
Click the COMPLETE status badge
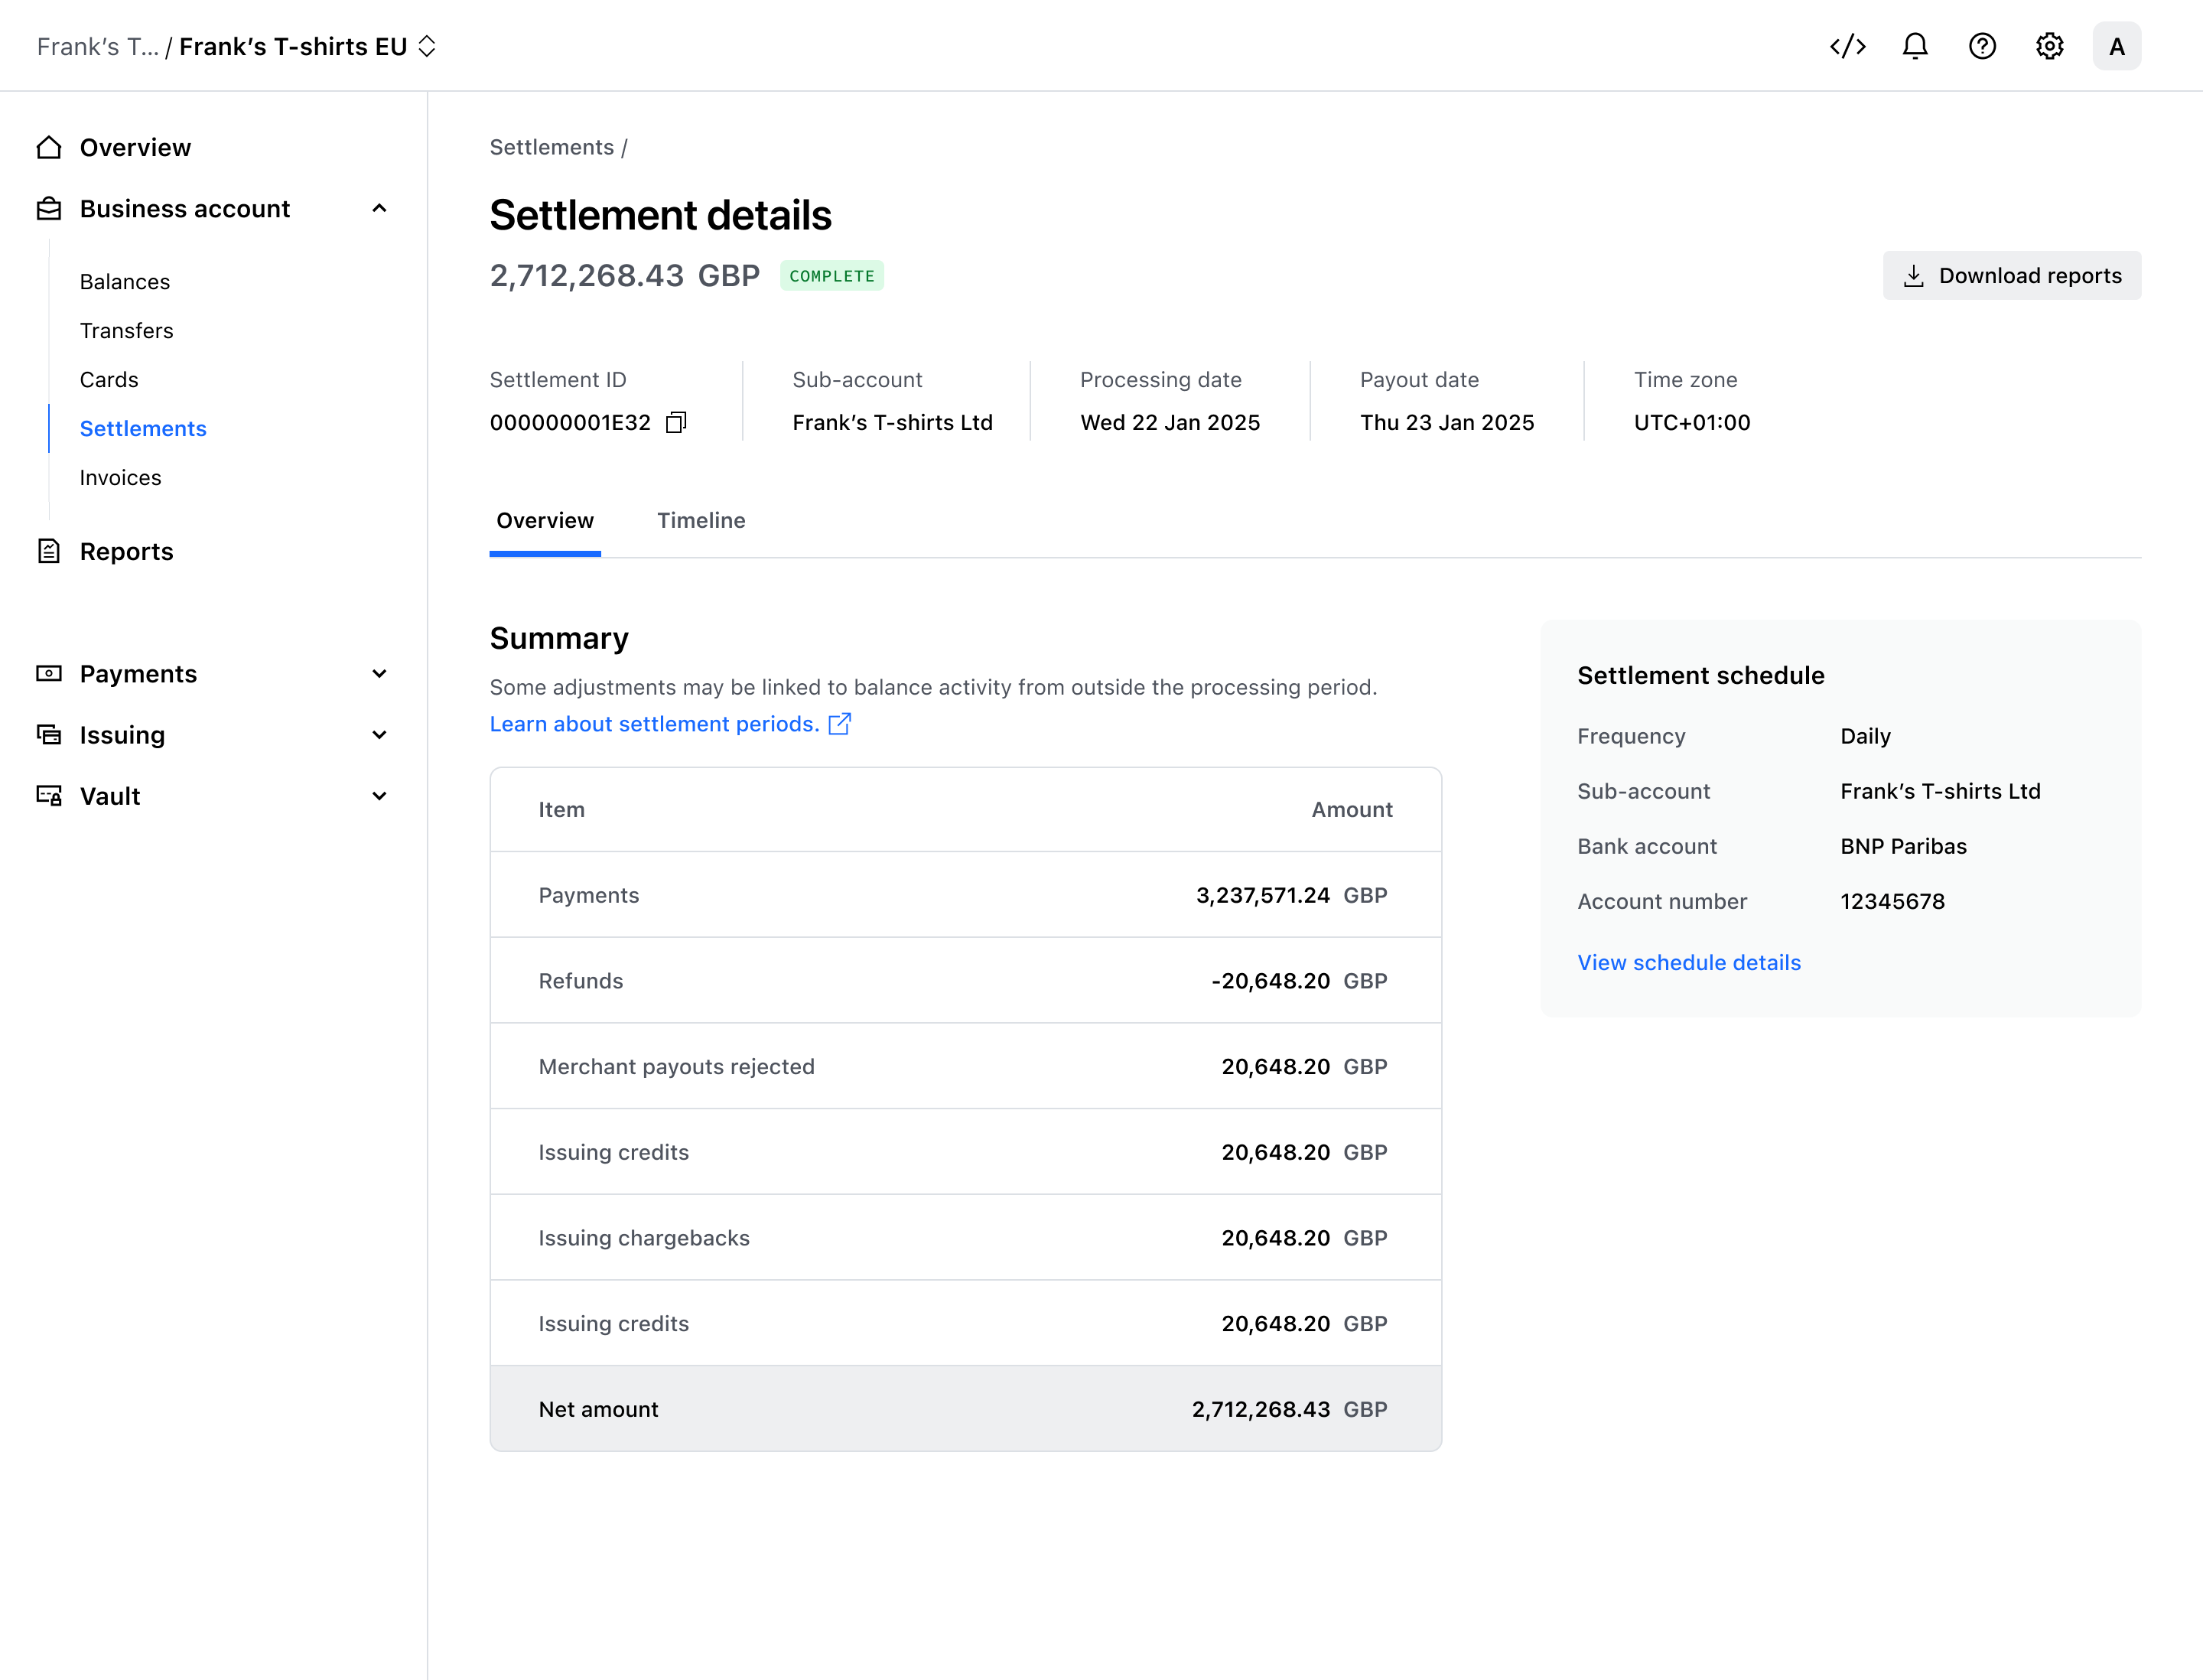point(831,275)
